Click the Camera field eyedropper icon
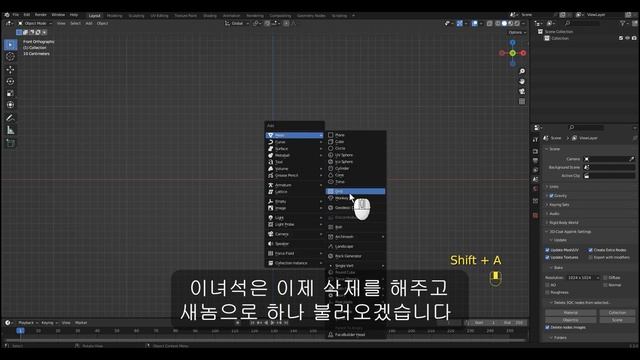This screenshot has width=640, height=360. click(x=631, y=159)
